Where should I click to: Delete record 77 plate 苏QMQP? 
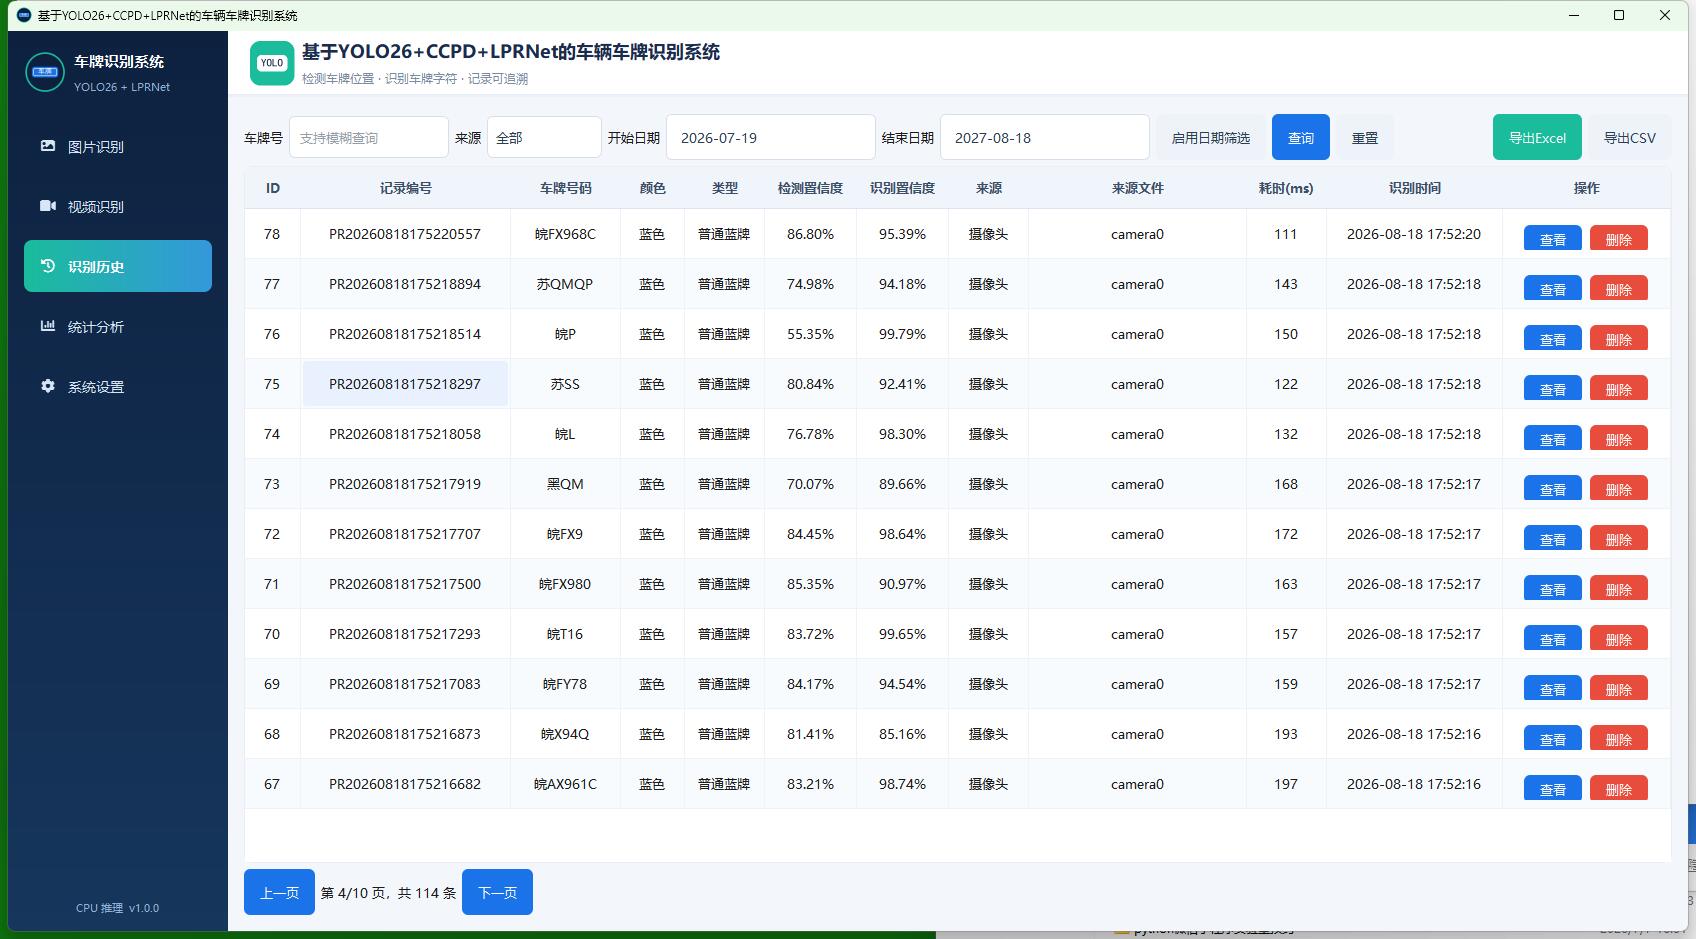click(x=1618, y=289)
